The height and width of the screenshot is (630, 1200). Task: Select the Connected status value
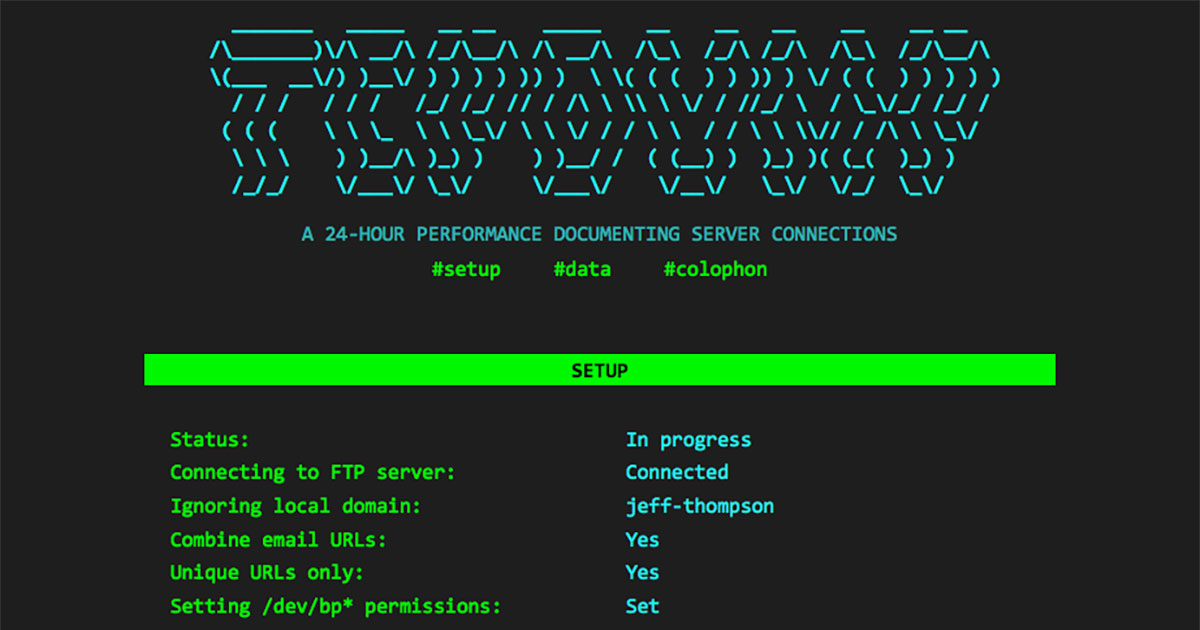coord(677,472)
